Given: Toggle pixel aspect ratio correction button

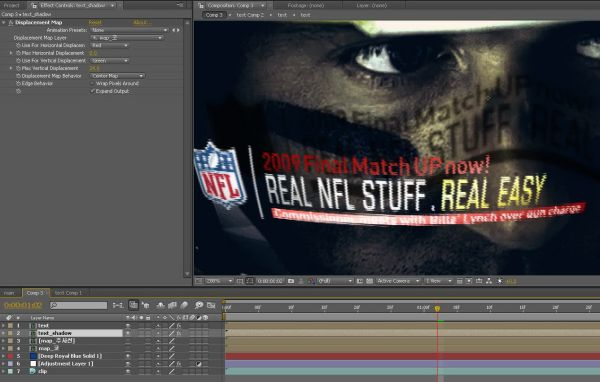Looking at the screenshot, I should pos(460,281).
